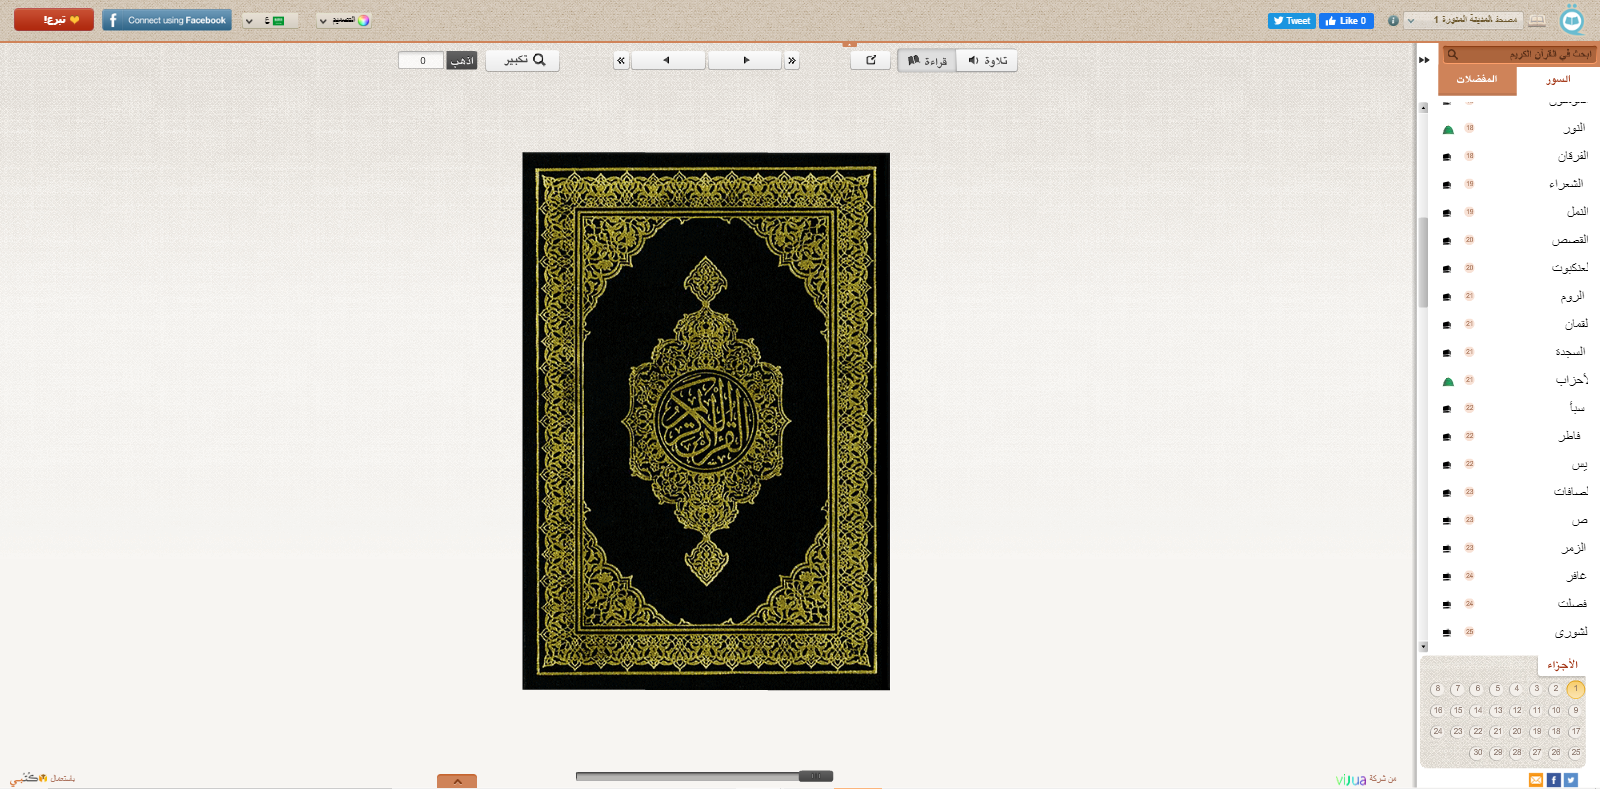The width and height of the screenshot is (1600, 789).
Task: Click the share export icon button
Action: (871, 60)
